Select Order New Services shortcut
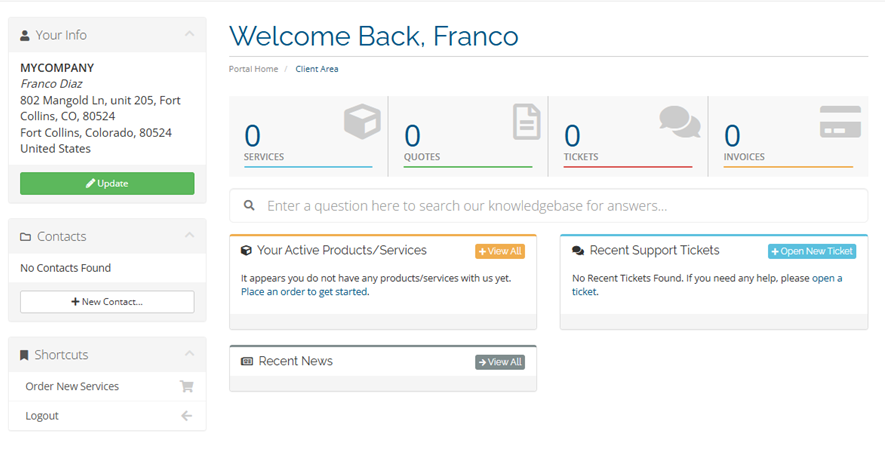The width and height of the screenshot is (885, 456). [72, 387]
